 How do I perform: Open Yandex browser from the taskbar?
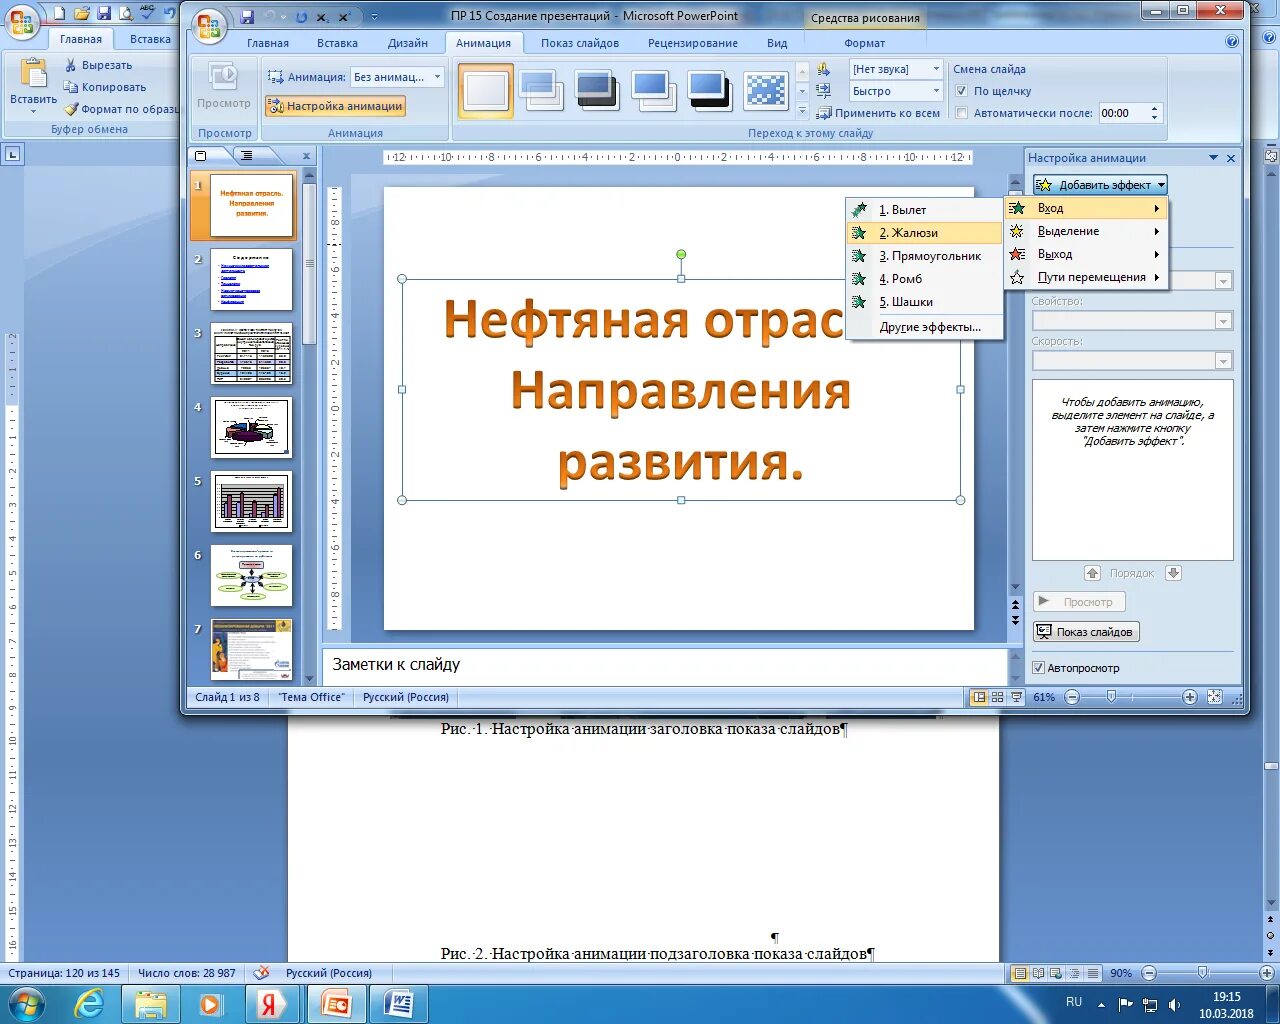click(270, 1004)
